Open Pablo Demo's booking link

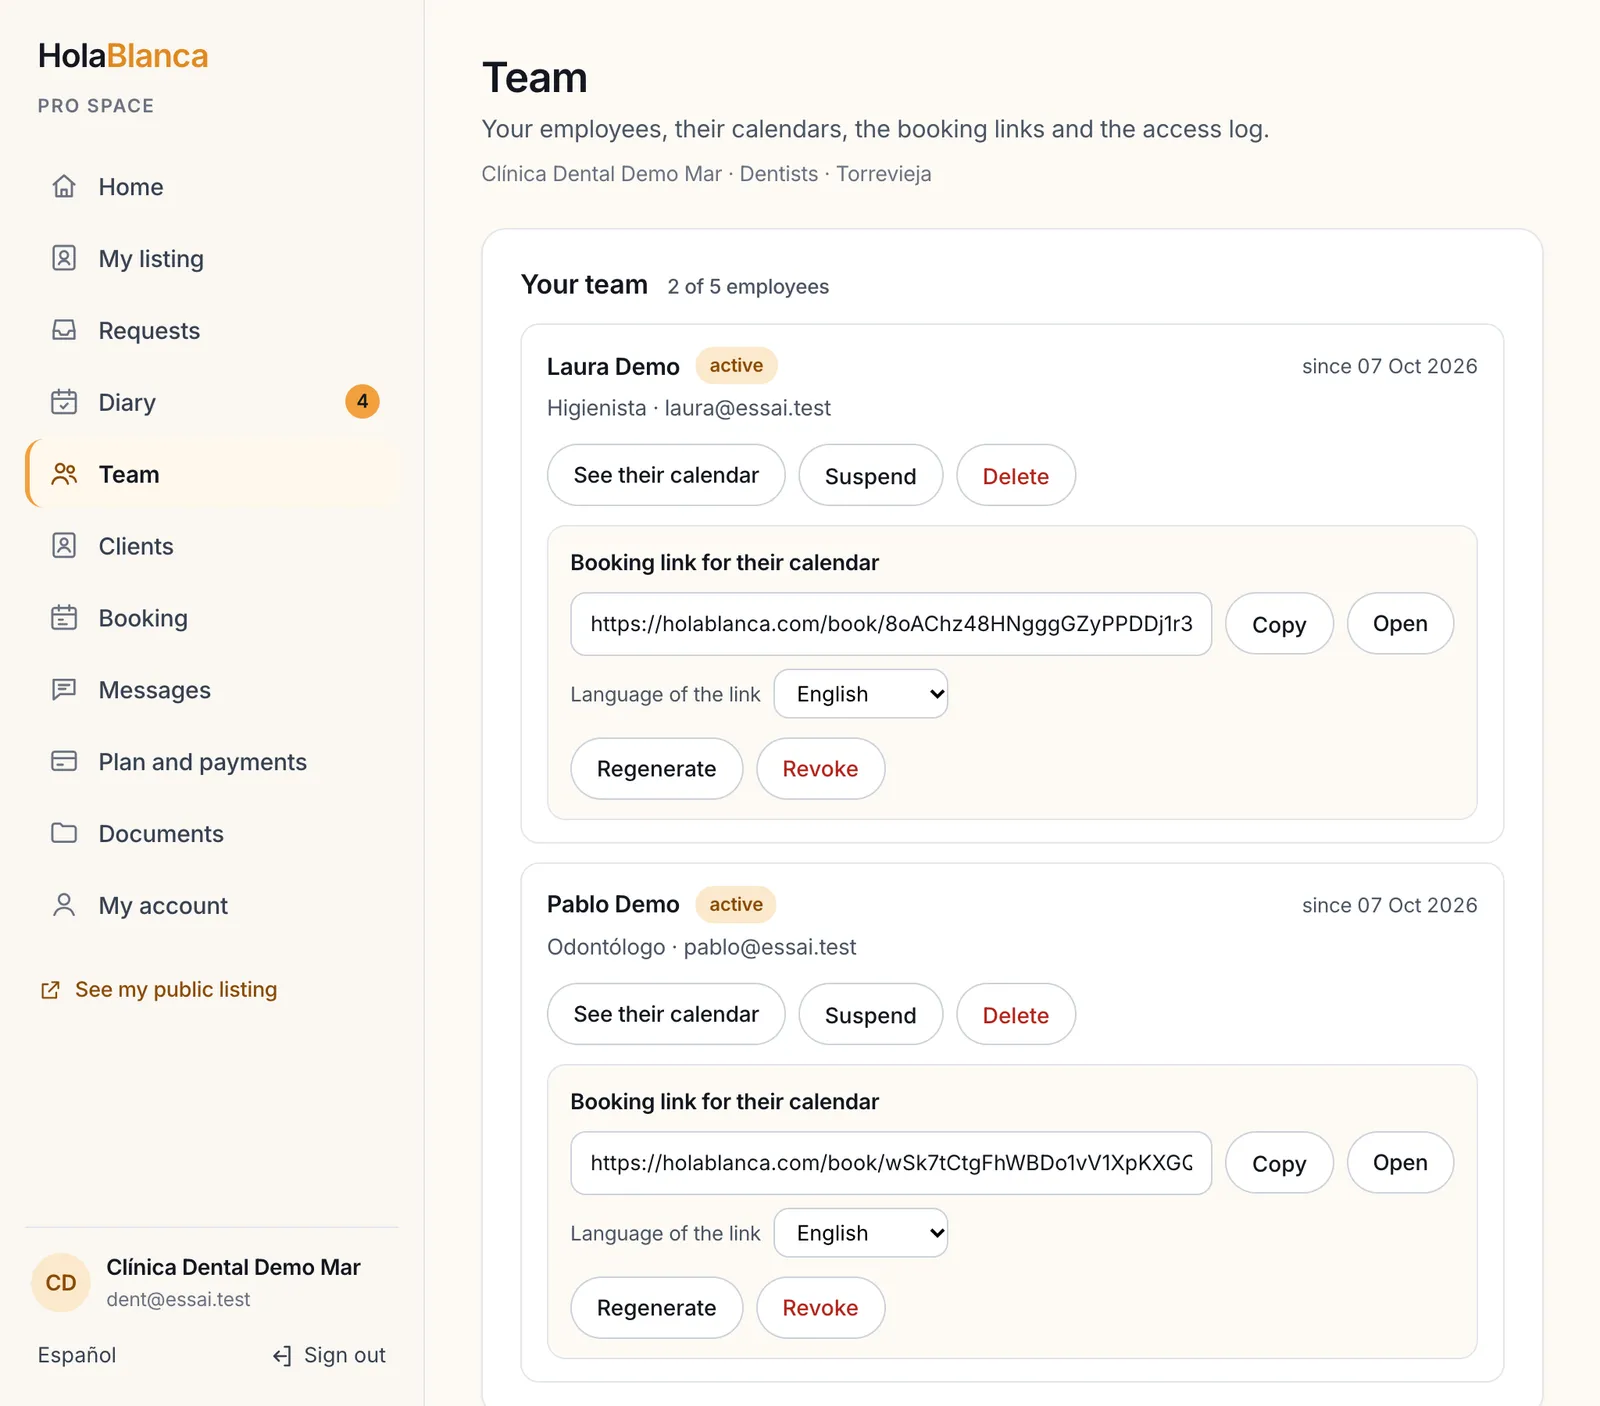[x=1400, y=1163]
